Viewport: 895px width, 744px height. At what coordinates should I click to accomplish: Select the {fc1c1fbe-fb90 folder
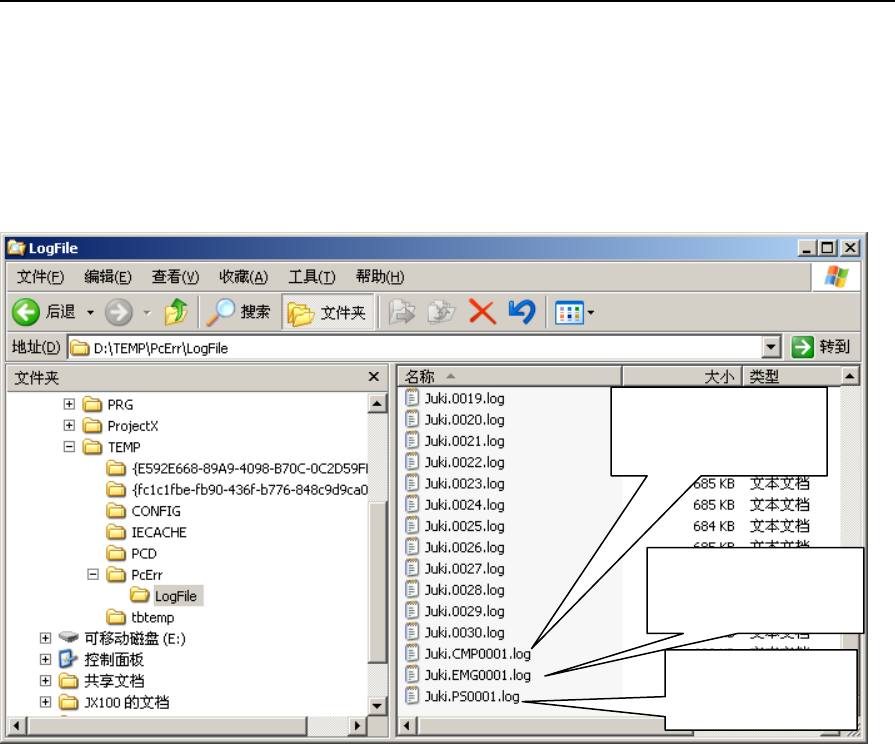(237, 490)
